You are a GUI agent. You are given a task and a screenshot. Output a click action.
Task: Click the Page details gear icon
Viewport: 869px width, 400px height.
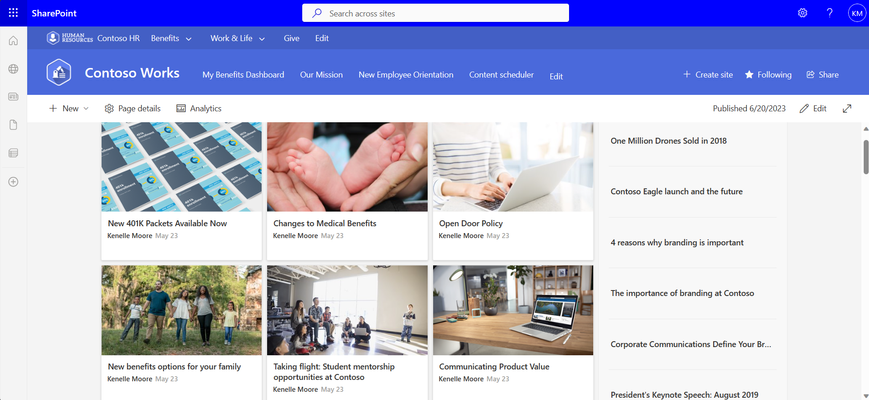tap(109, 109)
